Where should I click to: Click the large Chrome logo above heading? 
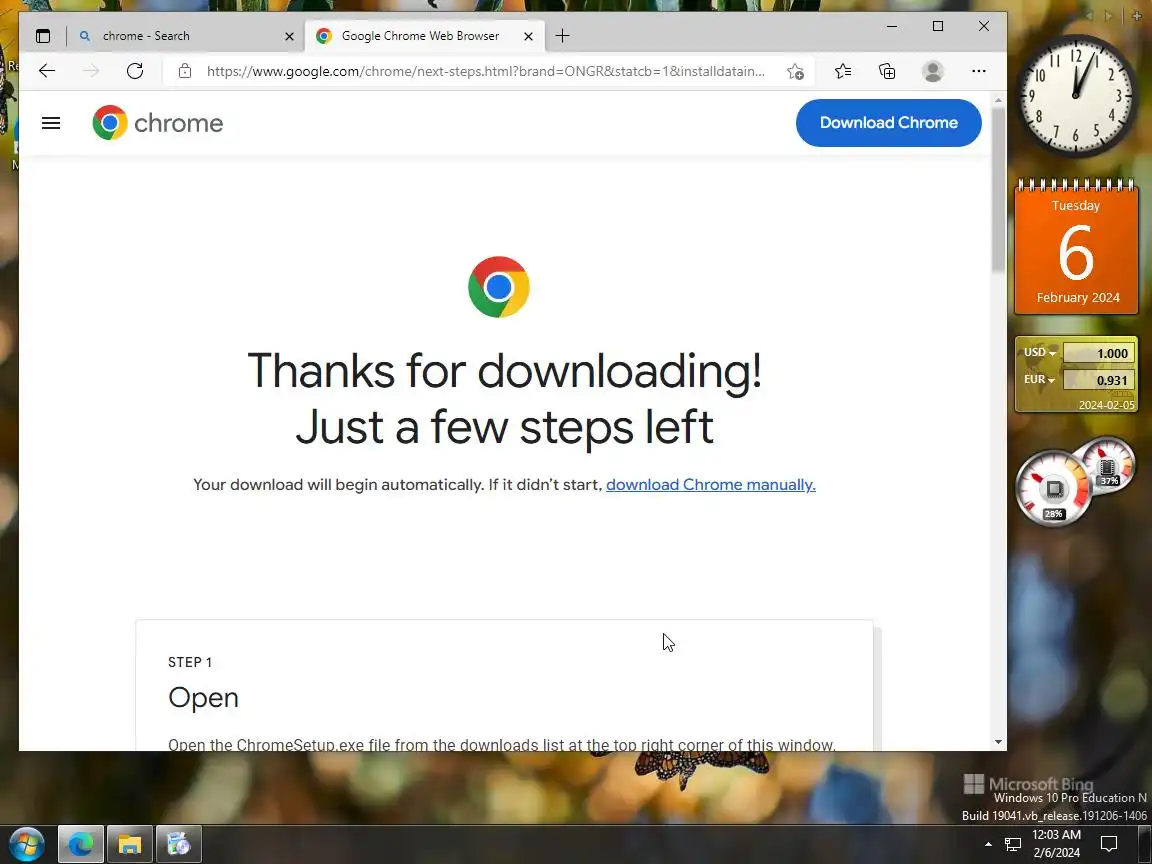tap(499, 287)
